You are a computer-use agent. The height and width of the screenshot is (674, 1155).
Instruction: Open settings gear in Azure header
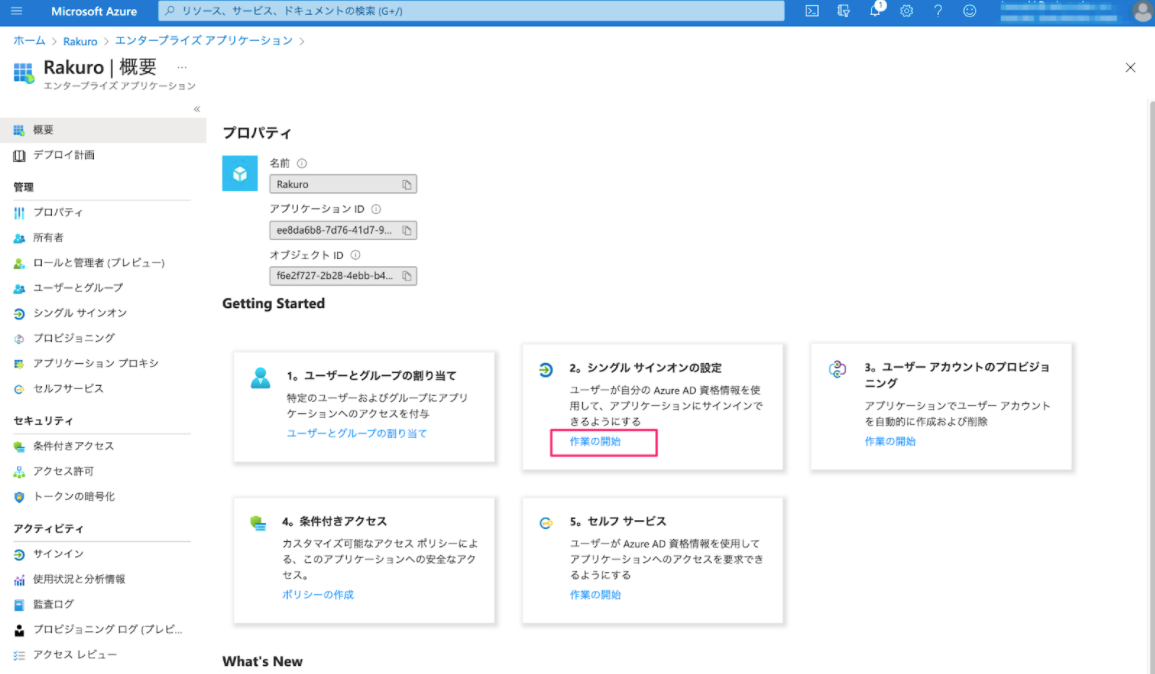[907, 11]
